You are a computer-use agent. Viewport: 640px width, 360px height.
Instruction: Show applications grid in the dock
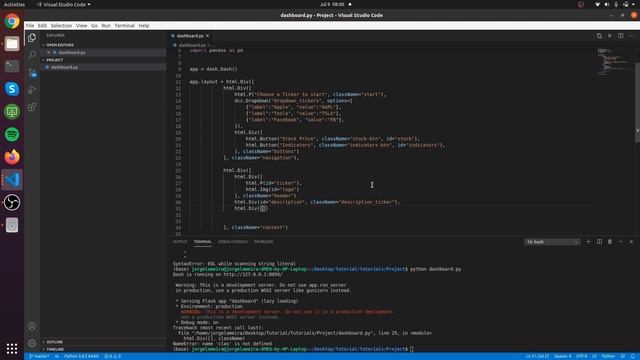[12, 348]
